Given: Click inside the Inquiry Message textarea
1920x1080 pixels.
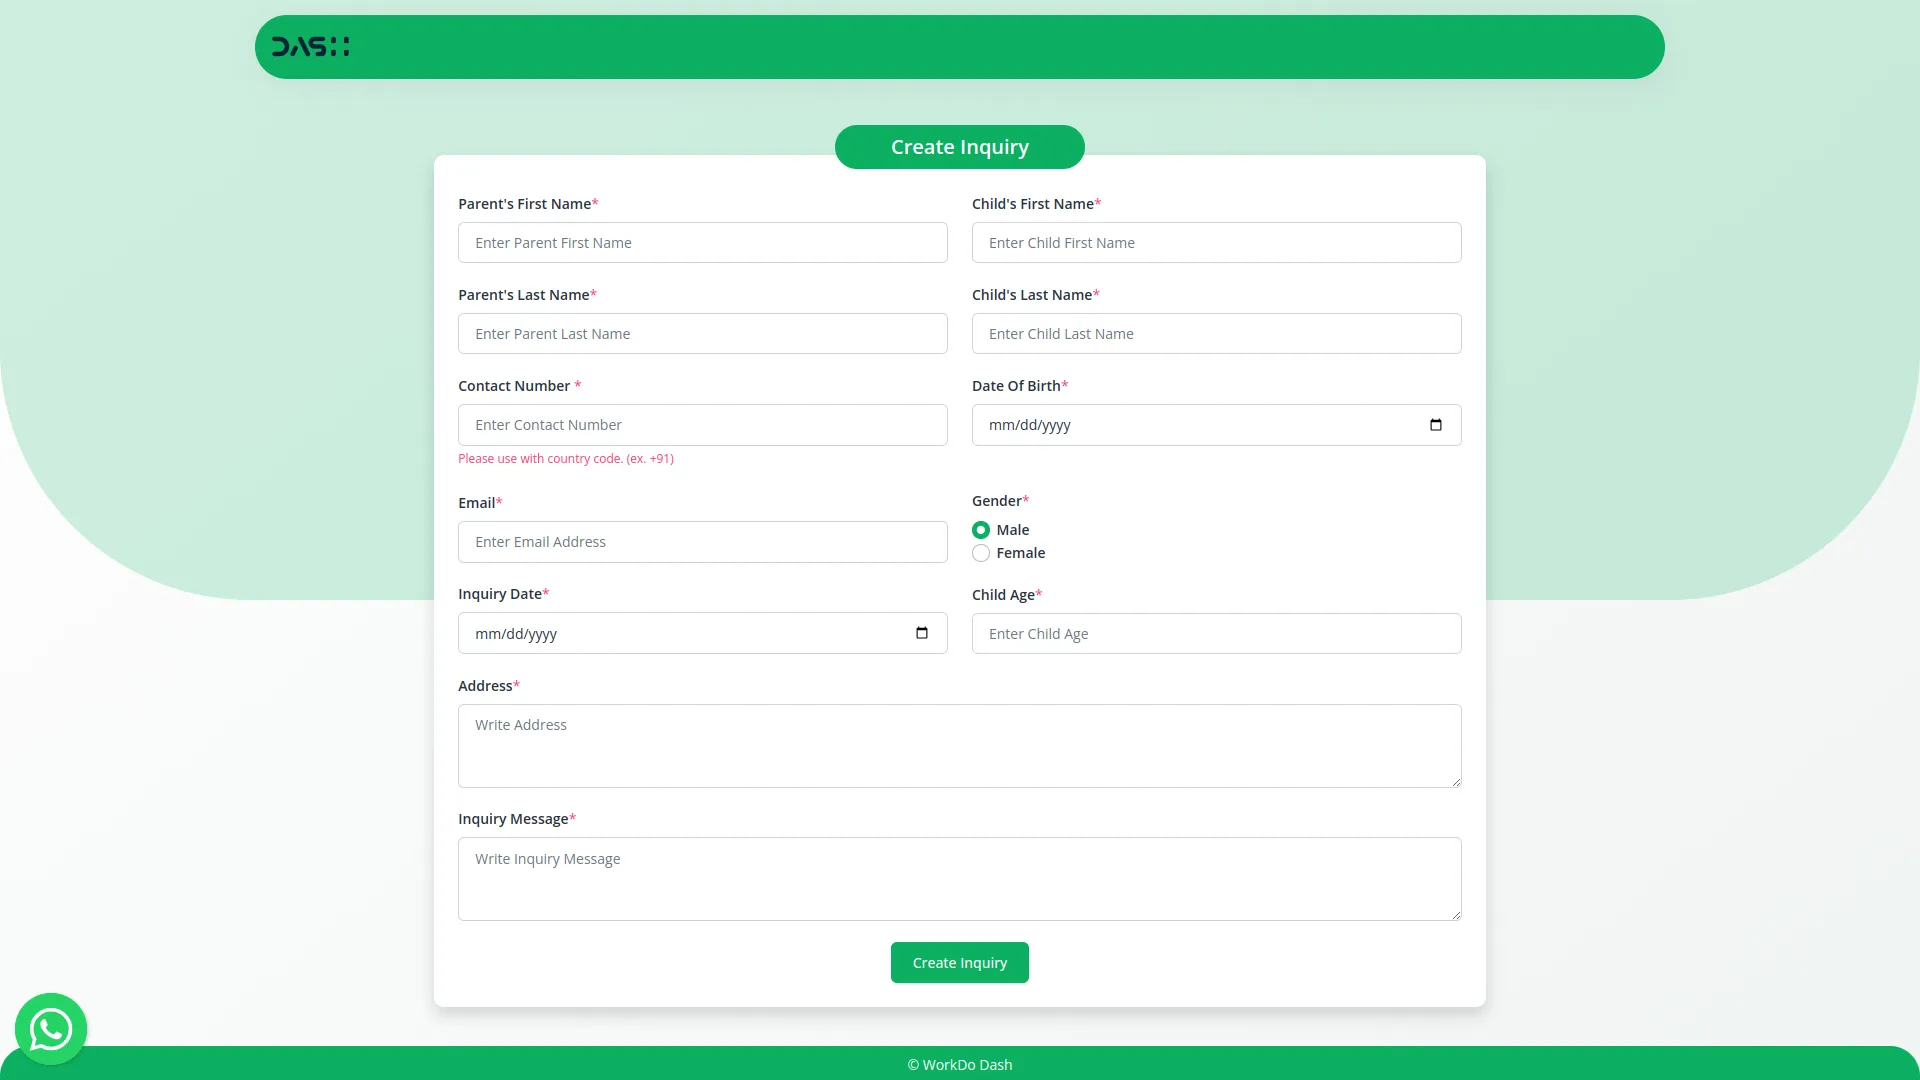Looking at the screenshot, I should [x=959, y=879].
